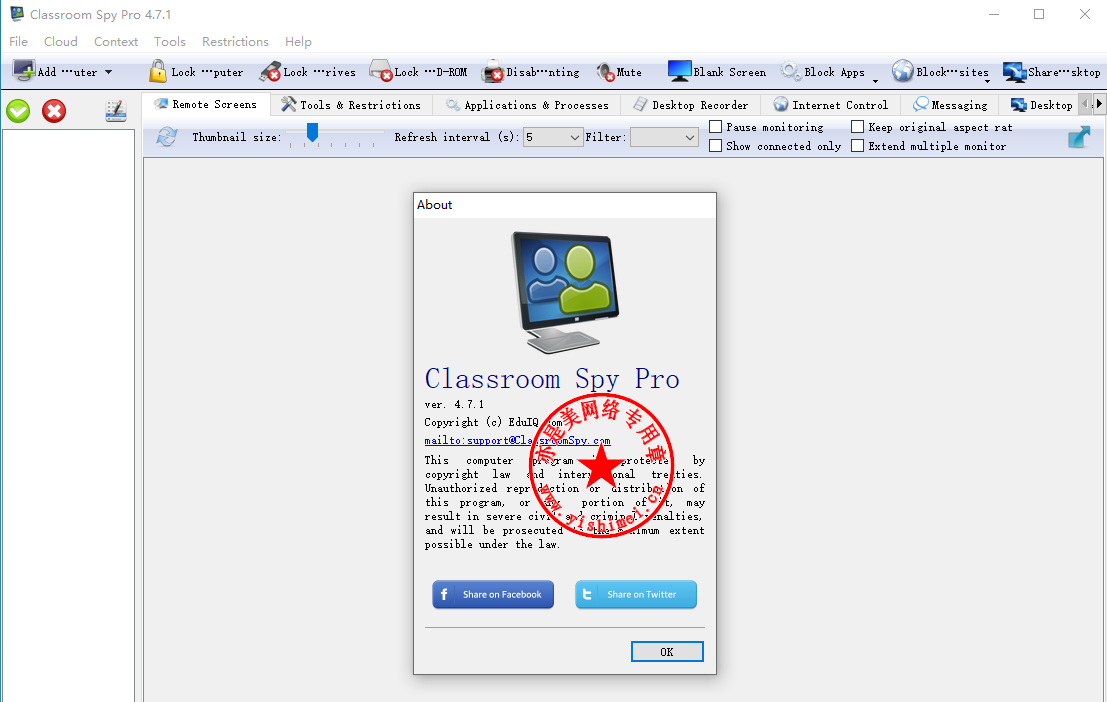Click the pop-out arrow icon at right
This screenshot has width=1107, height=702.
click(1079, 136)
